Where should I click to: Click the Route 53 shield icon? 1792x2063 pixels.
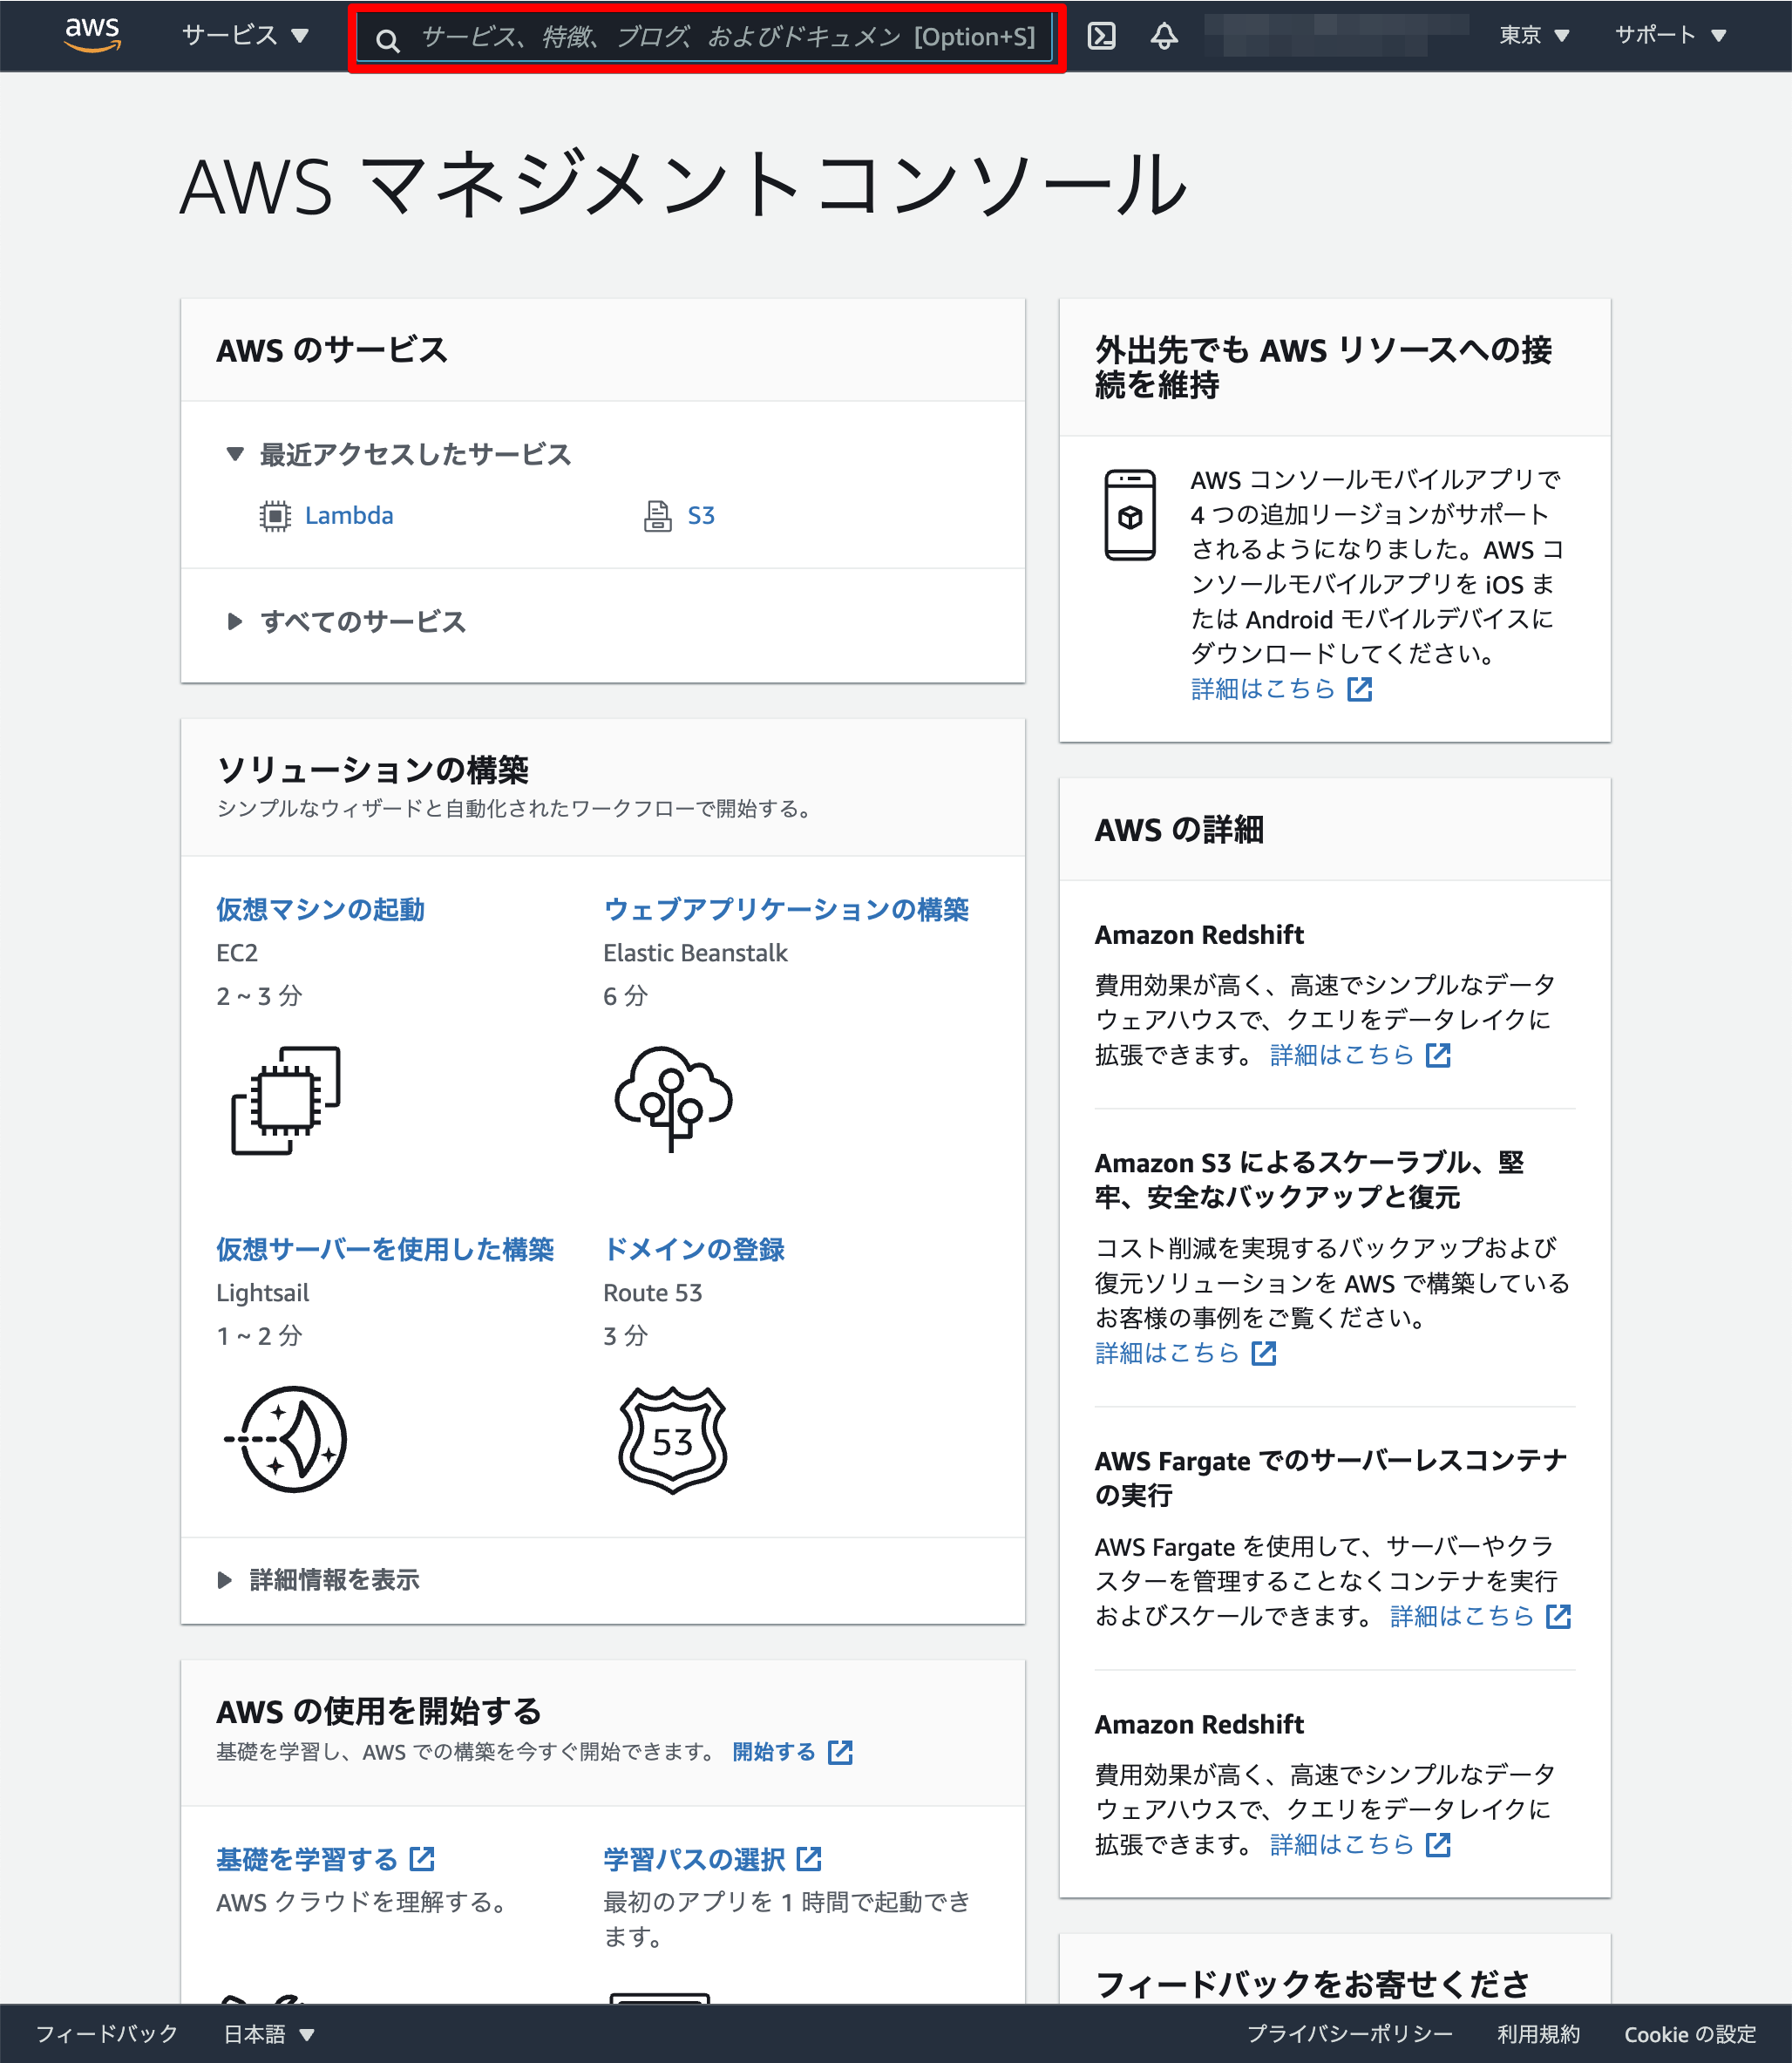point(672,1439)
